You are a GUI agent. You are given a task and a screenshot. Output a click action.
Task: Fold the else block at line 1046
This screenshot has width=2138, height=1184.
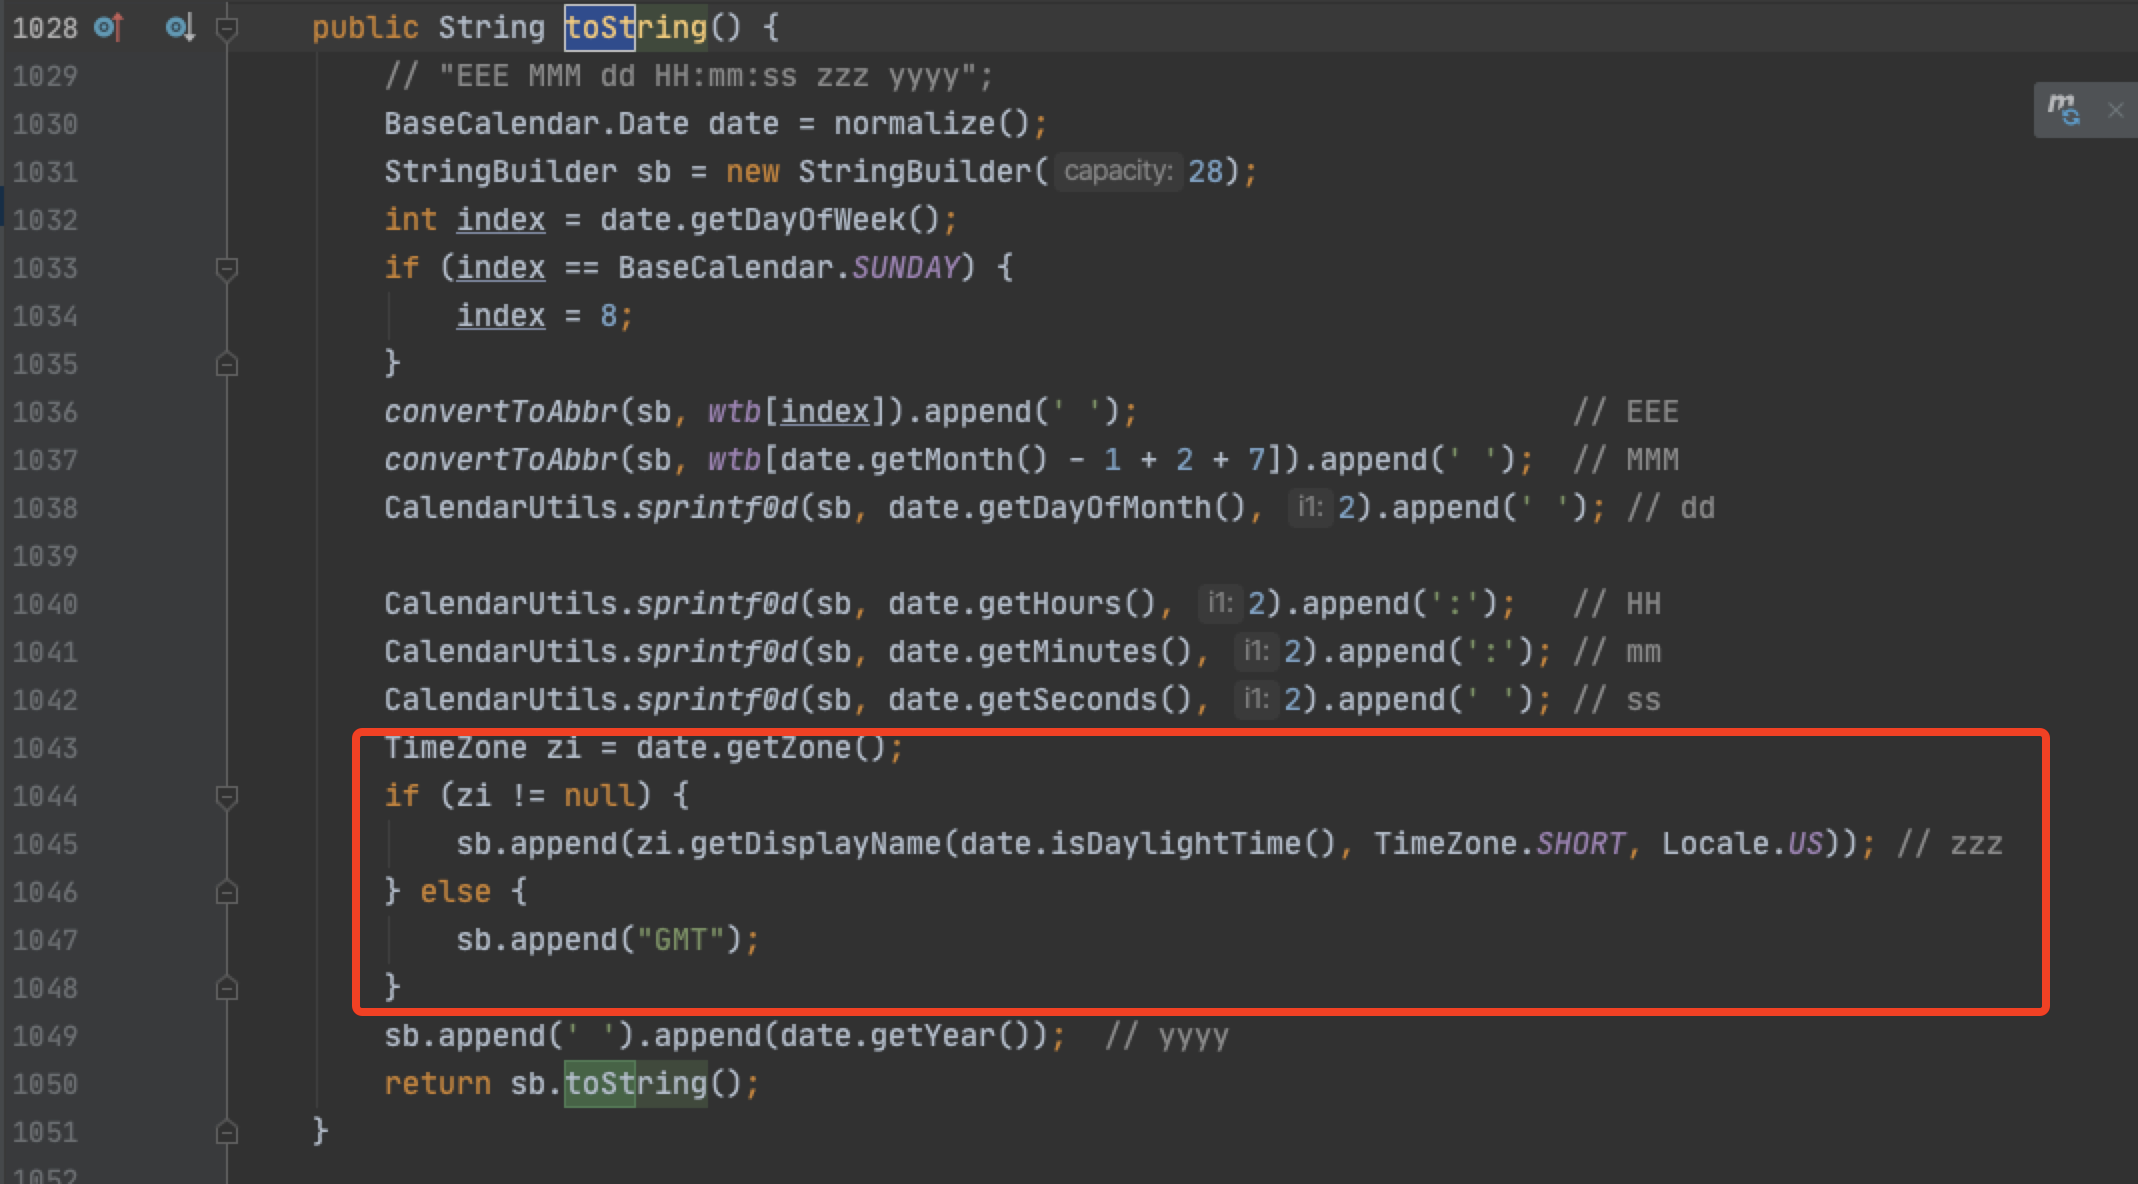coord(227,893)
